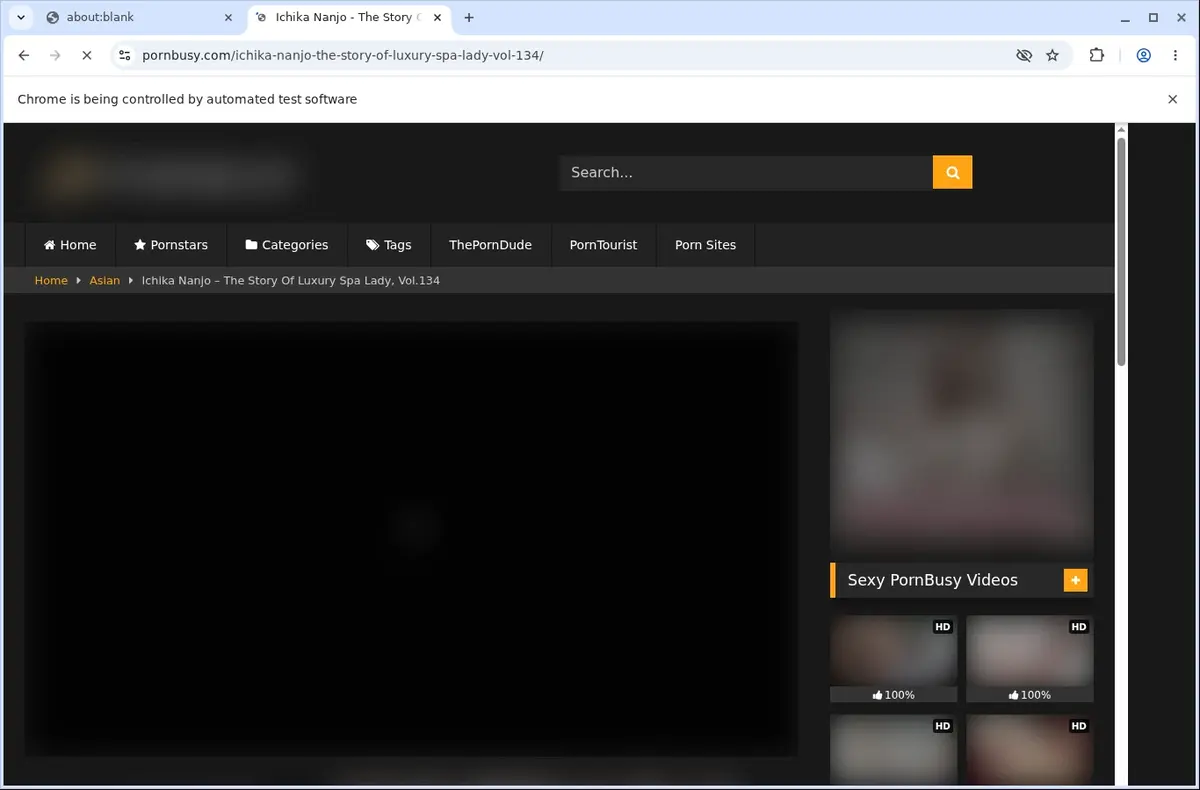Focus the URL address bar
1200x790 pixels.
570,56
